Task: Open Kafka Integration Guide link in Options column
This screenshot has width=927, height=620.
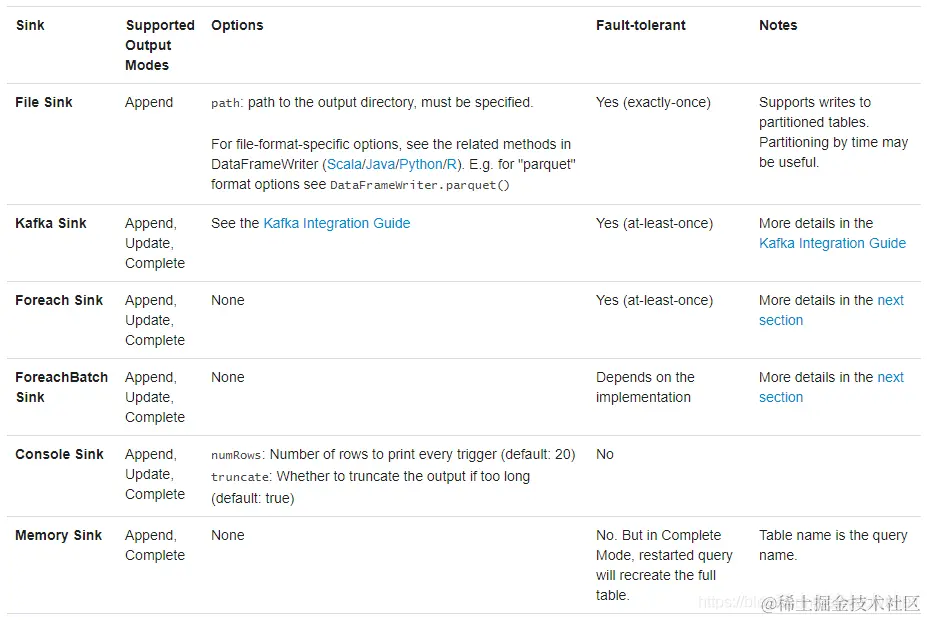Action: click(336, 223)
